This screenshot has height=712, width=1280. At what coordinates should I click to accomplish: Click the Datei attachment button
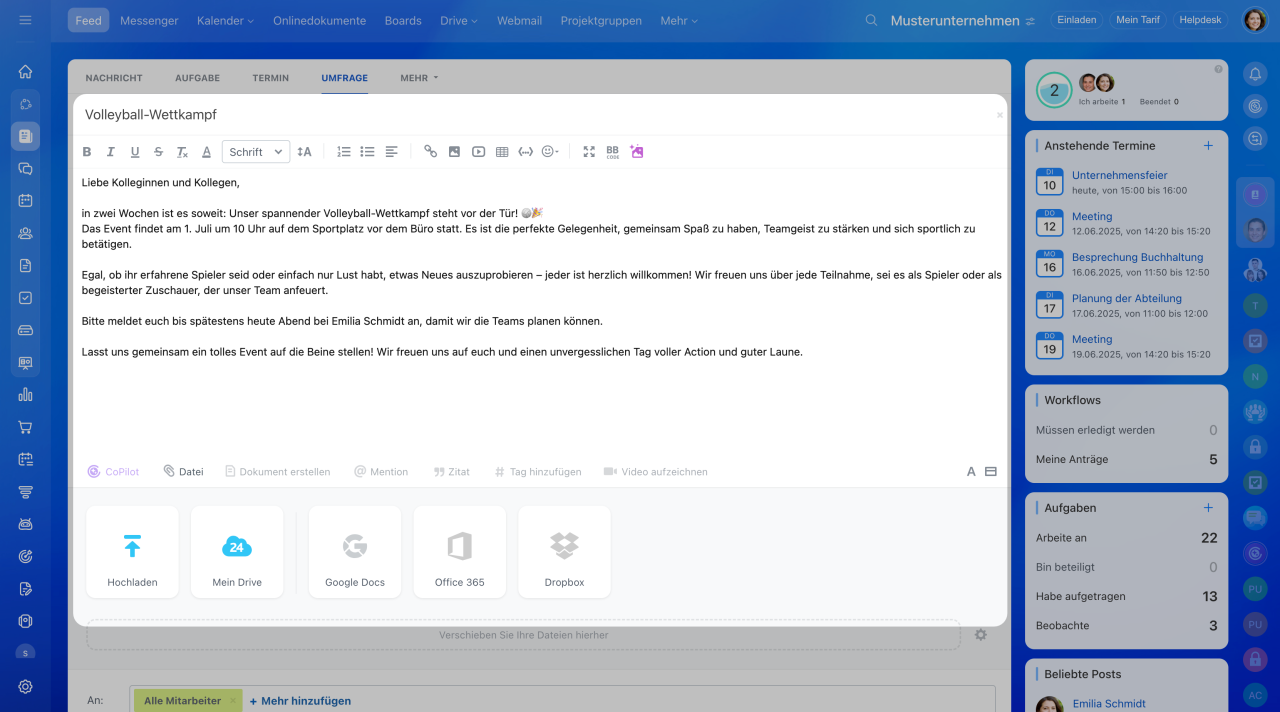183,472
